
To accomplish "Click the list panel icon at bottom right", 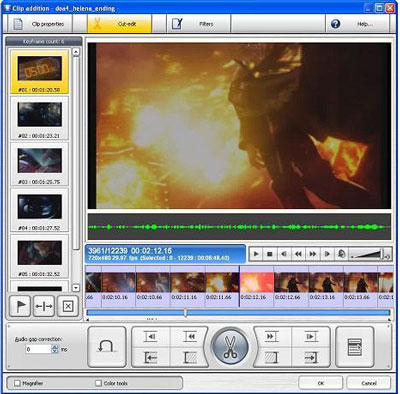I will pos(354,347).
